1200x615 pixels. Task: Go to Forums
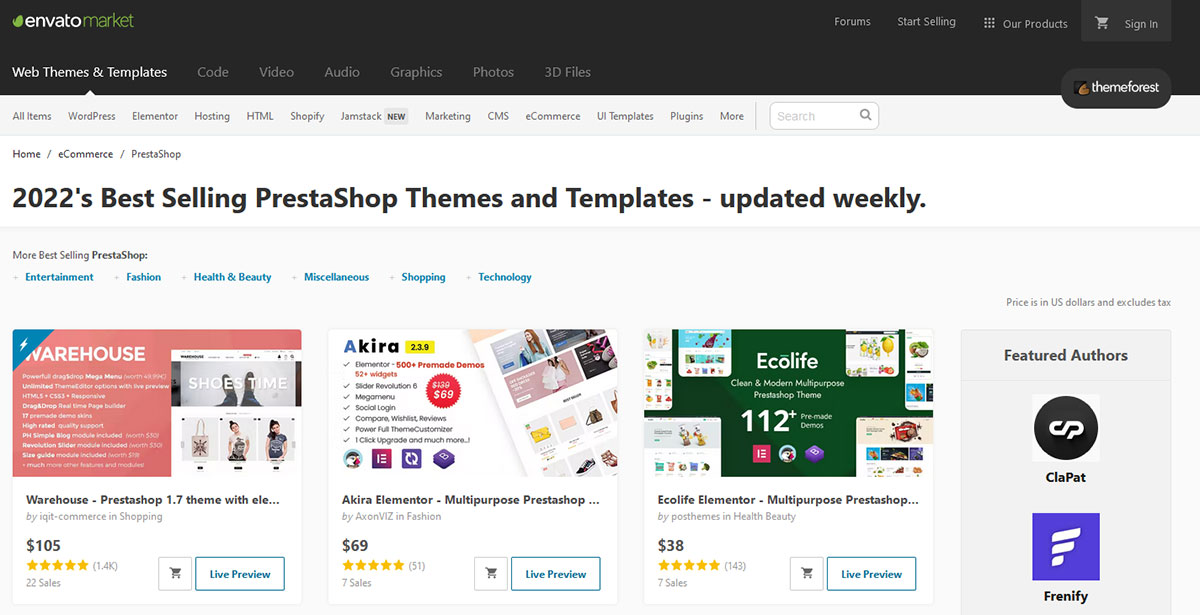pos(852,22)
